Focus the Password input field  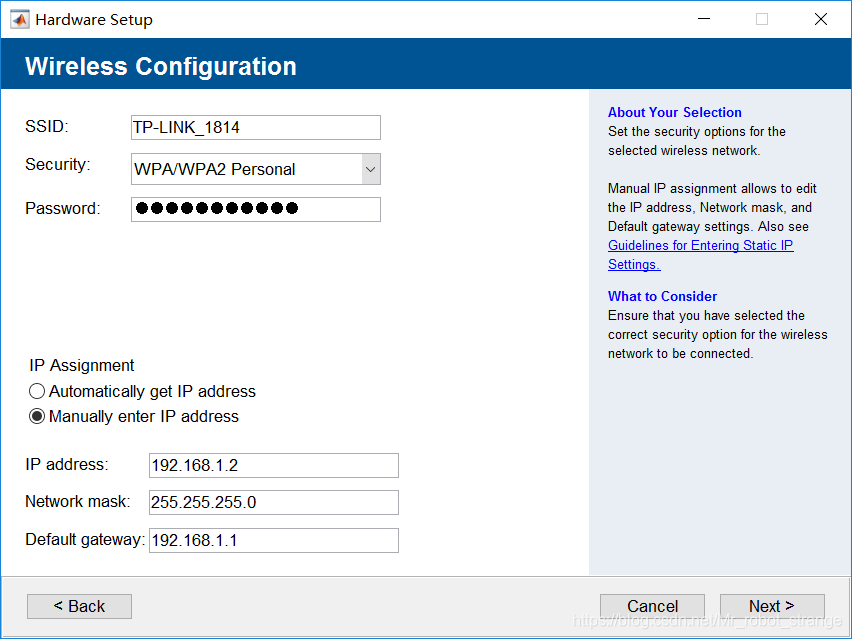255,209
